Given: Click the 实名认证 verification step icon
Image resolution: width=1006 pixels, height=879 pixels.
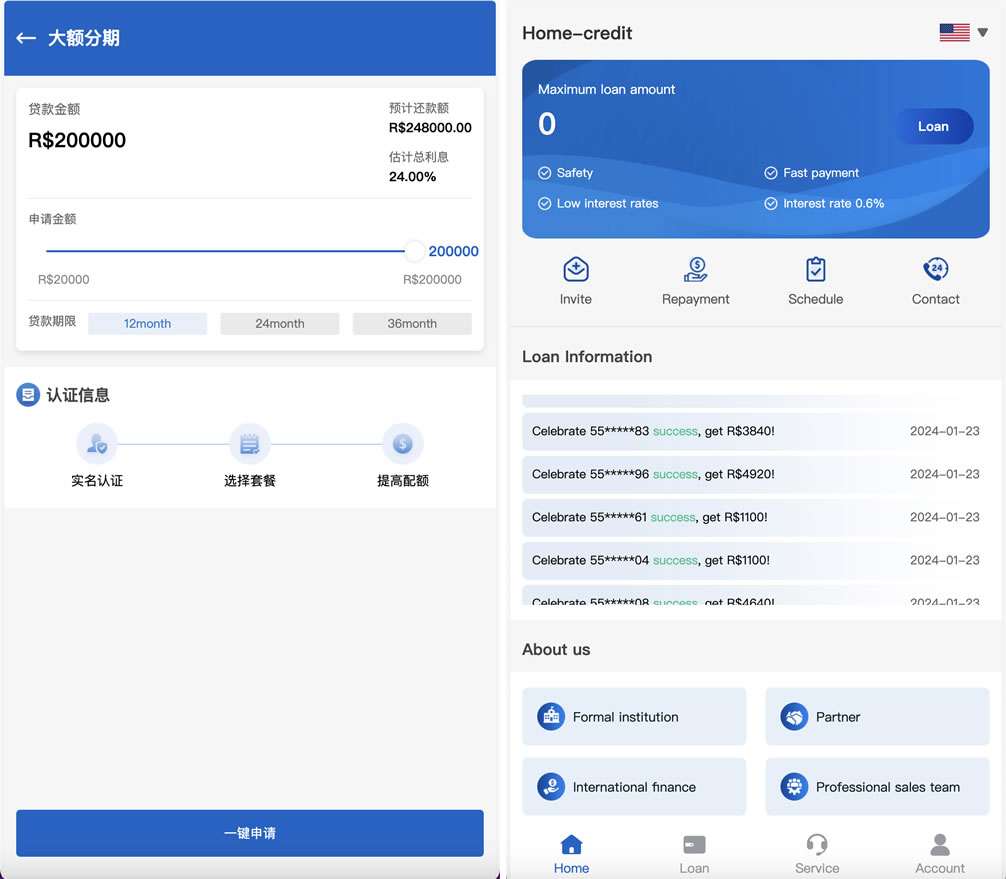Looking at the screenshot, I should pos(96,443).
